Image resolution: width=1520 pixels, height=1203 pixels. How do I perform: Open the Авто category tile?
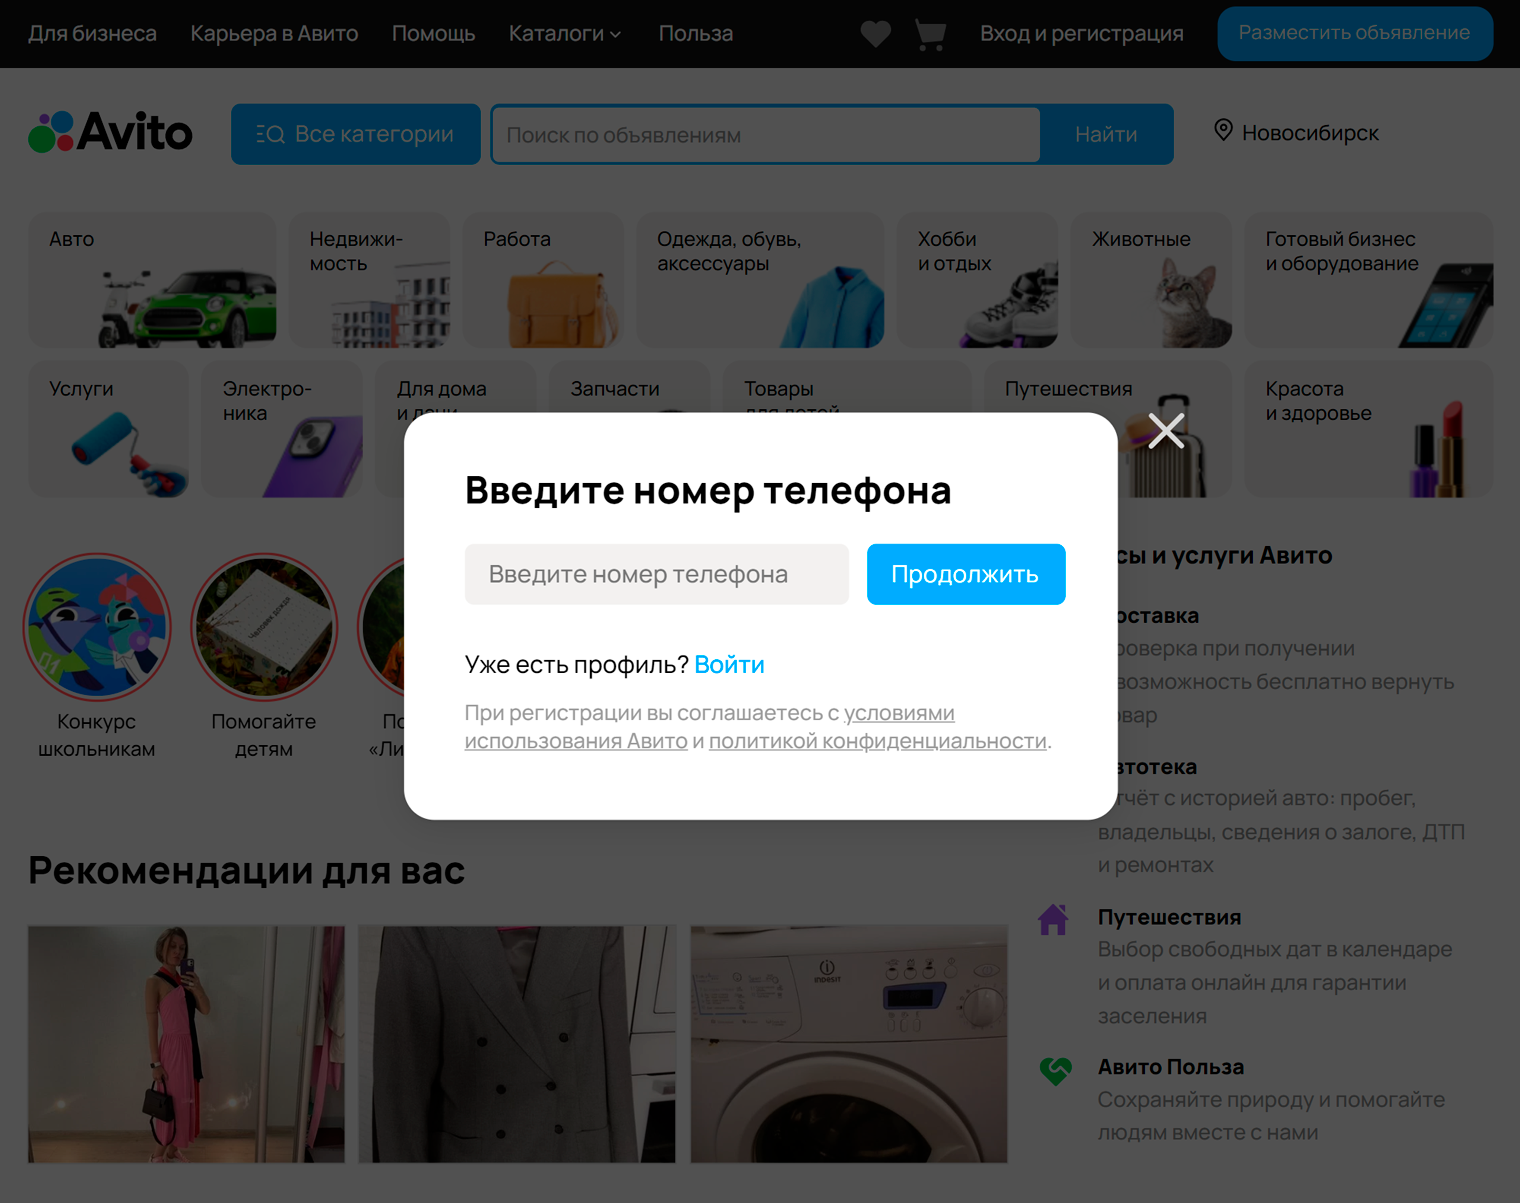[152, 280]
